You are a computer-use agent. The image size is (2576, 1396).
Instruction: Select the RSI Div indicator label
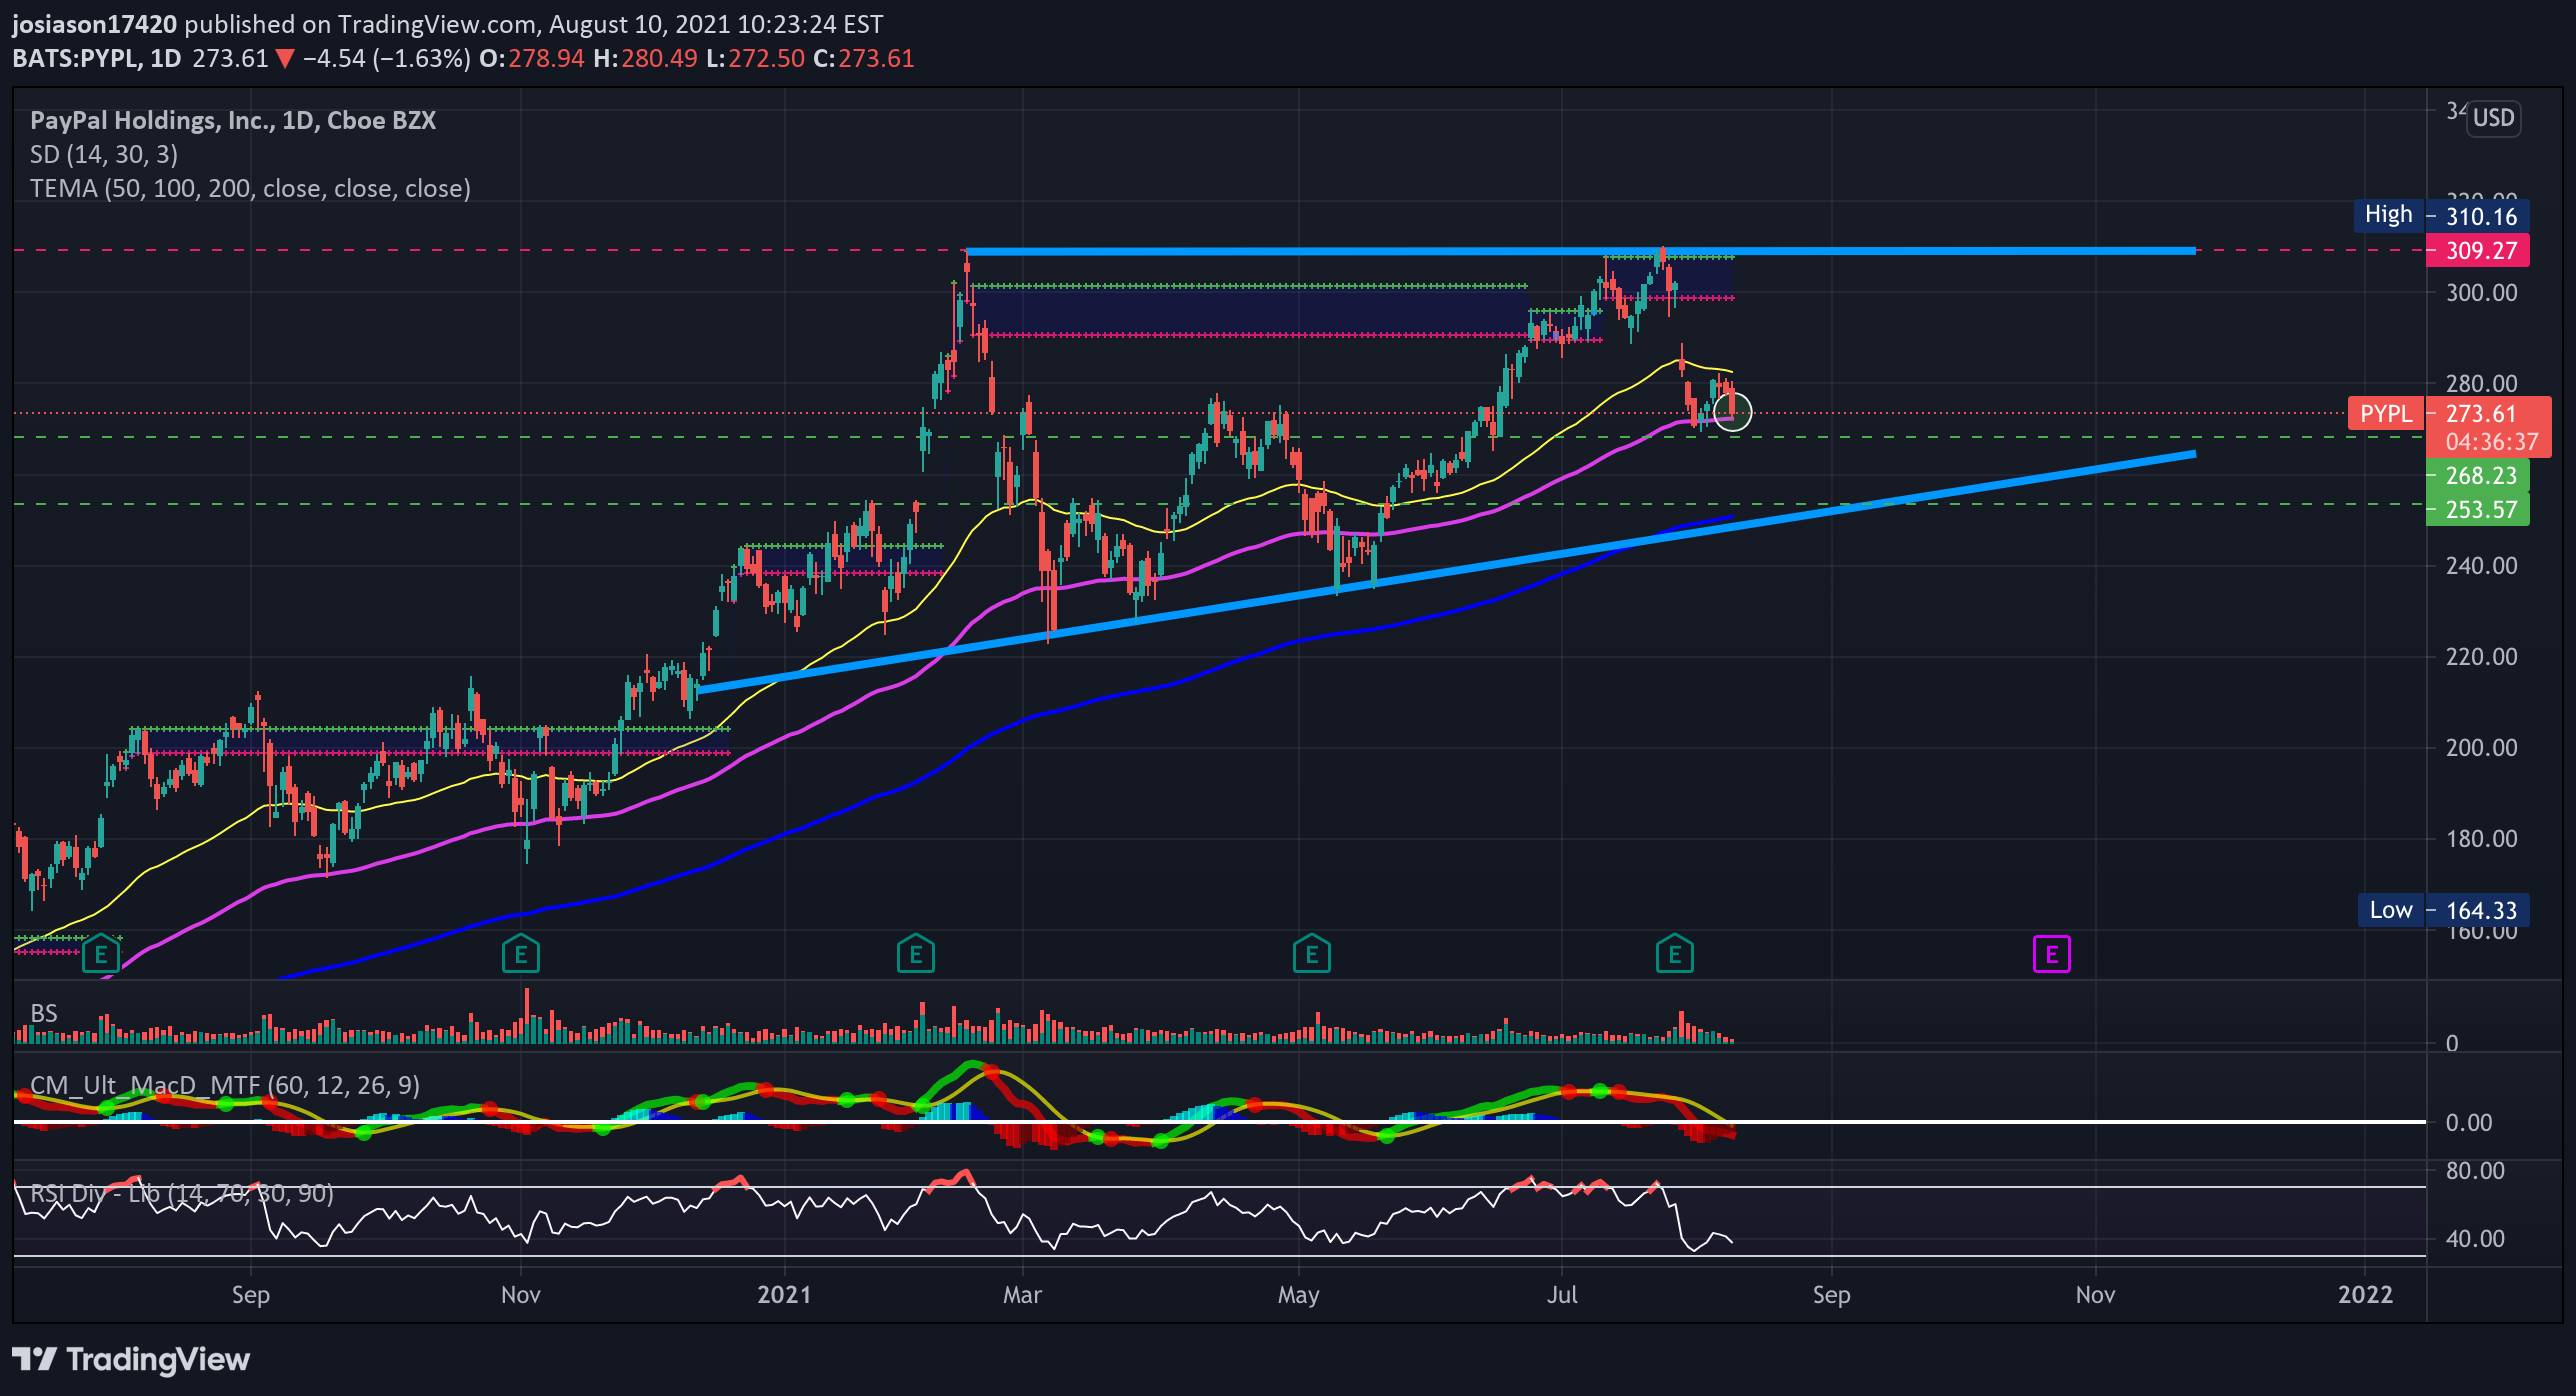[182, 1193]
